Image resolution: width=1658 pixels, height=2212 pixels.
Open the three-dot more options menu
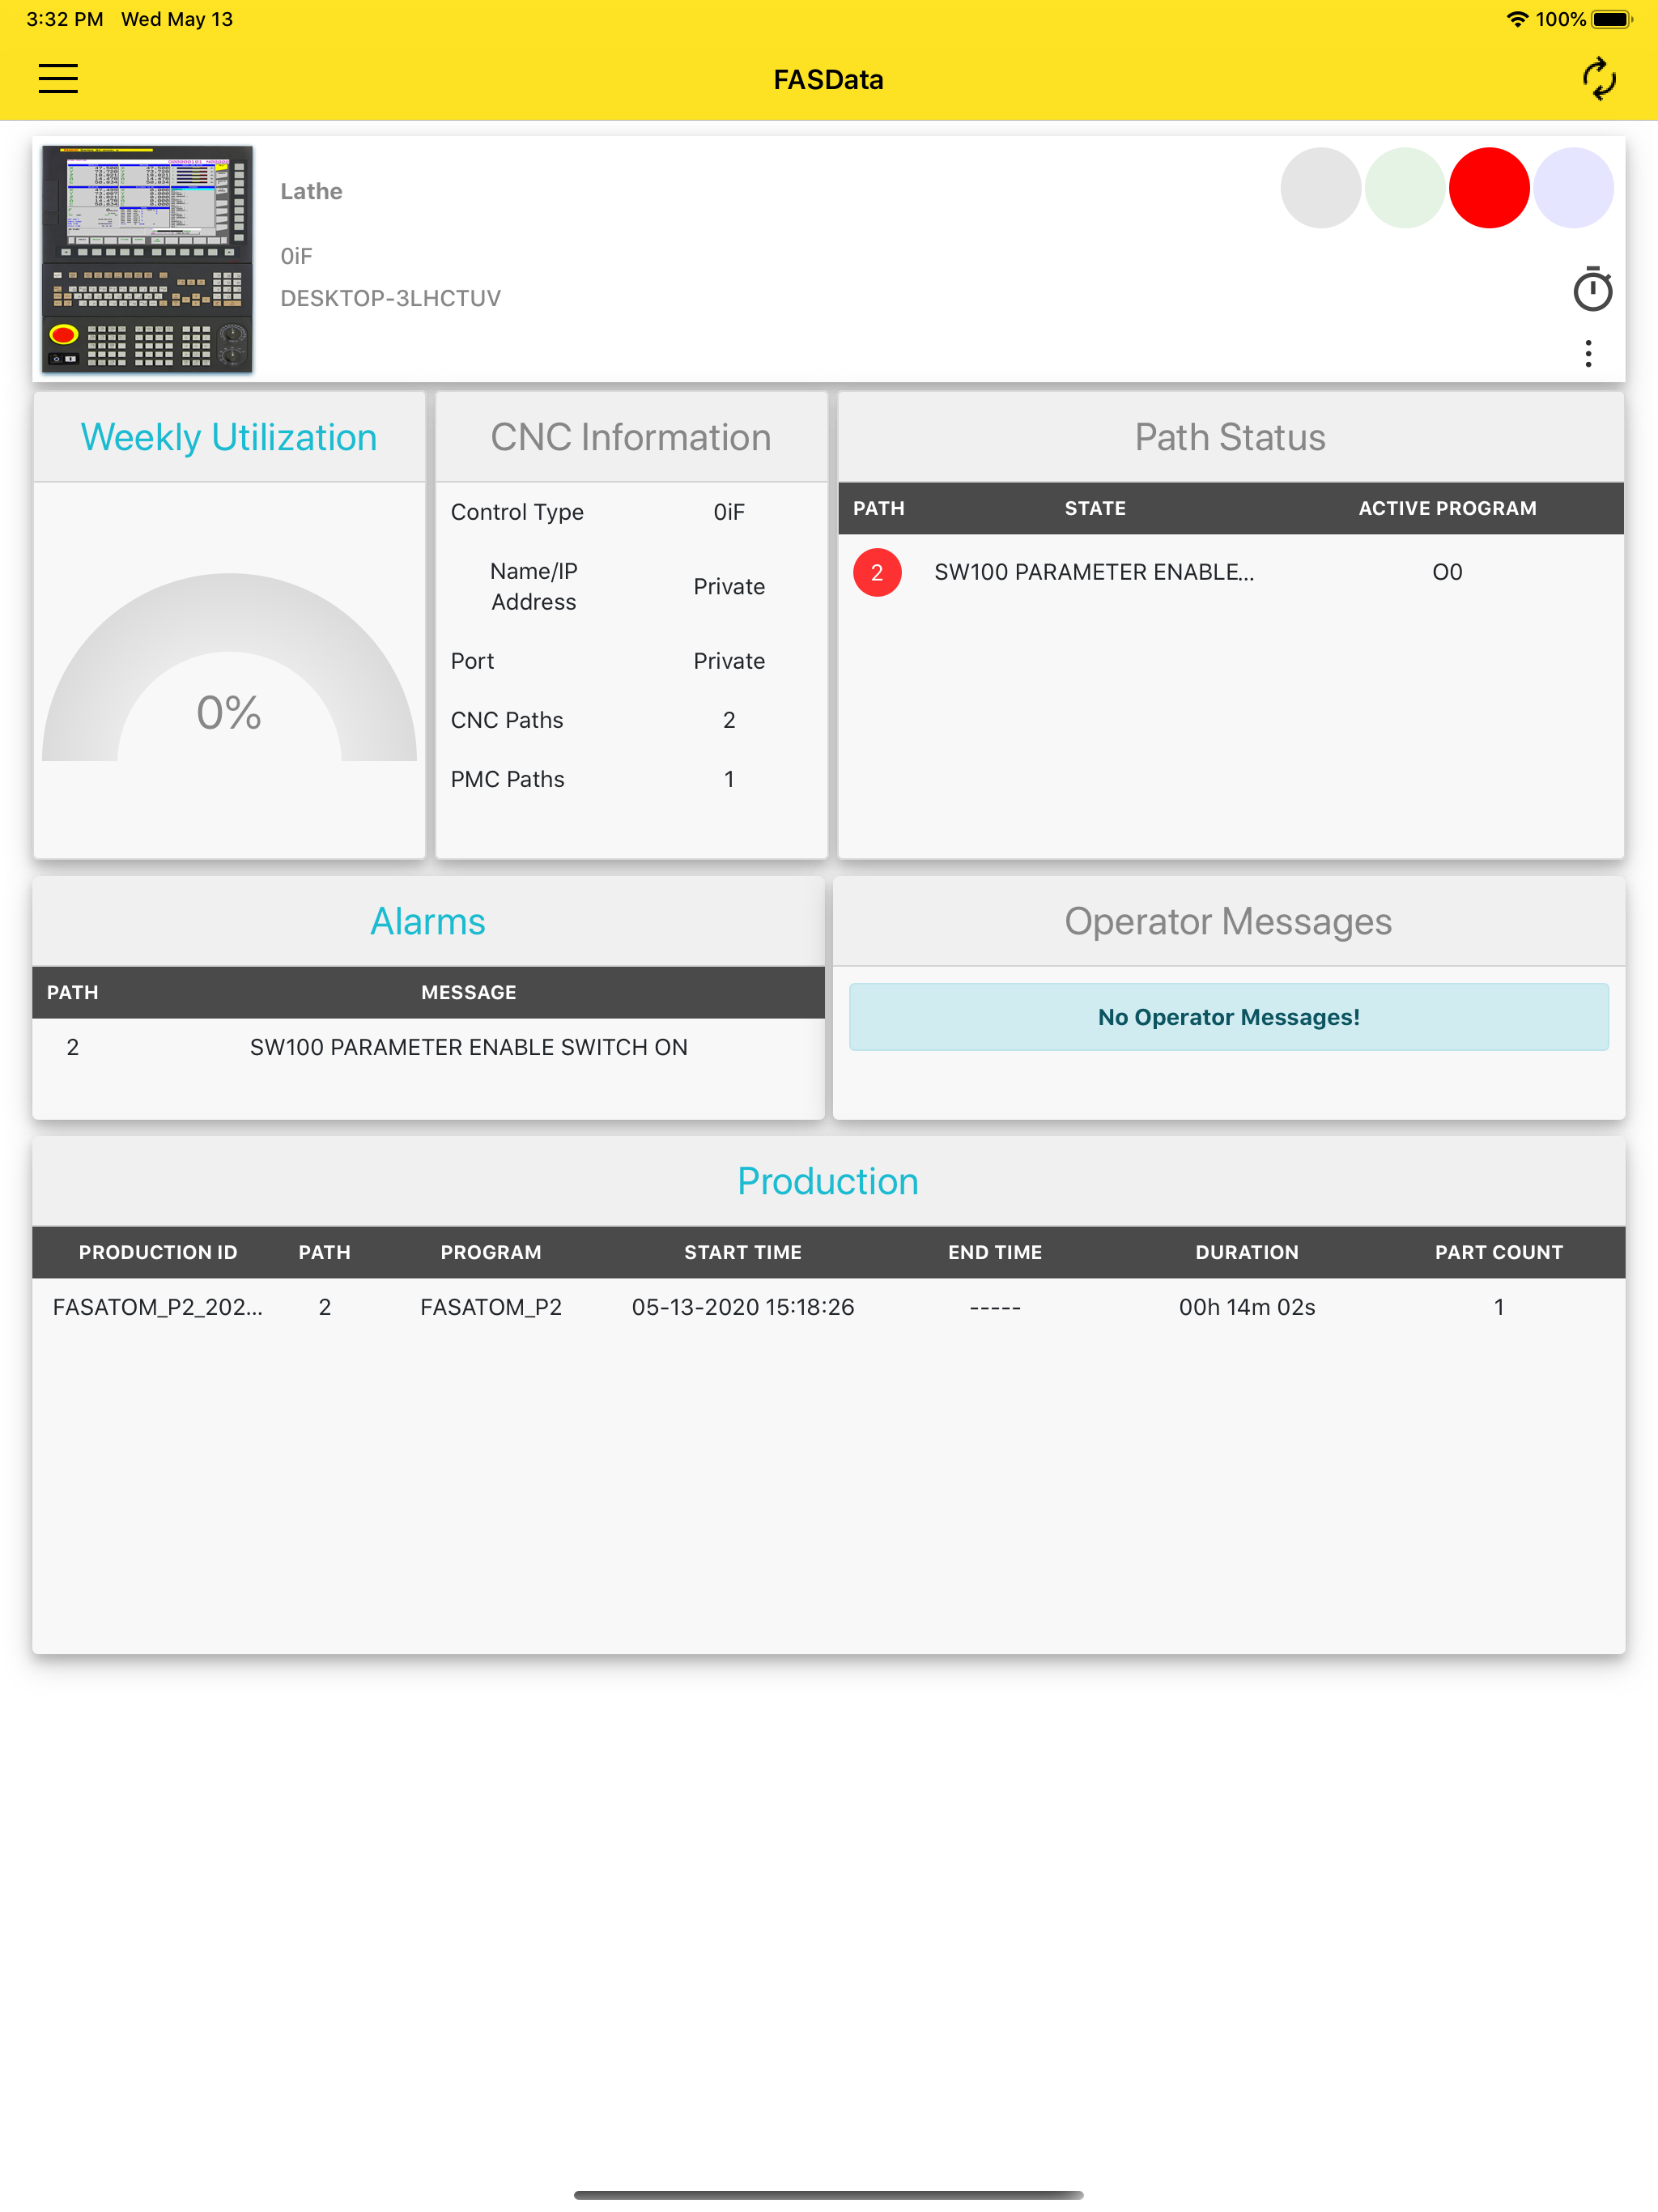pos(1587,353)
